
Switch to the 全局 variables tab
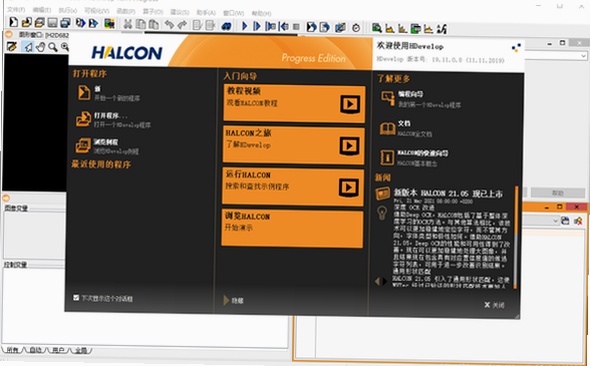click(x=81, y=351)
